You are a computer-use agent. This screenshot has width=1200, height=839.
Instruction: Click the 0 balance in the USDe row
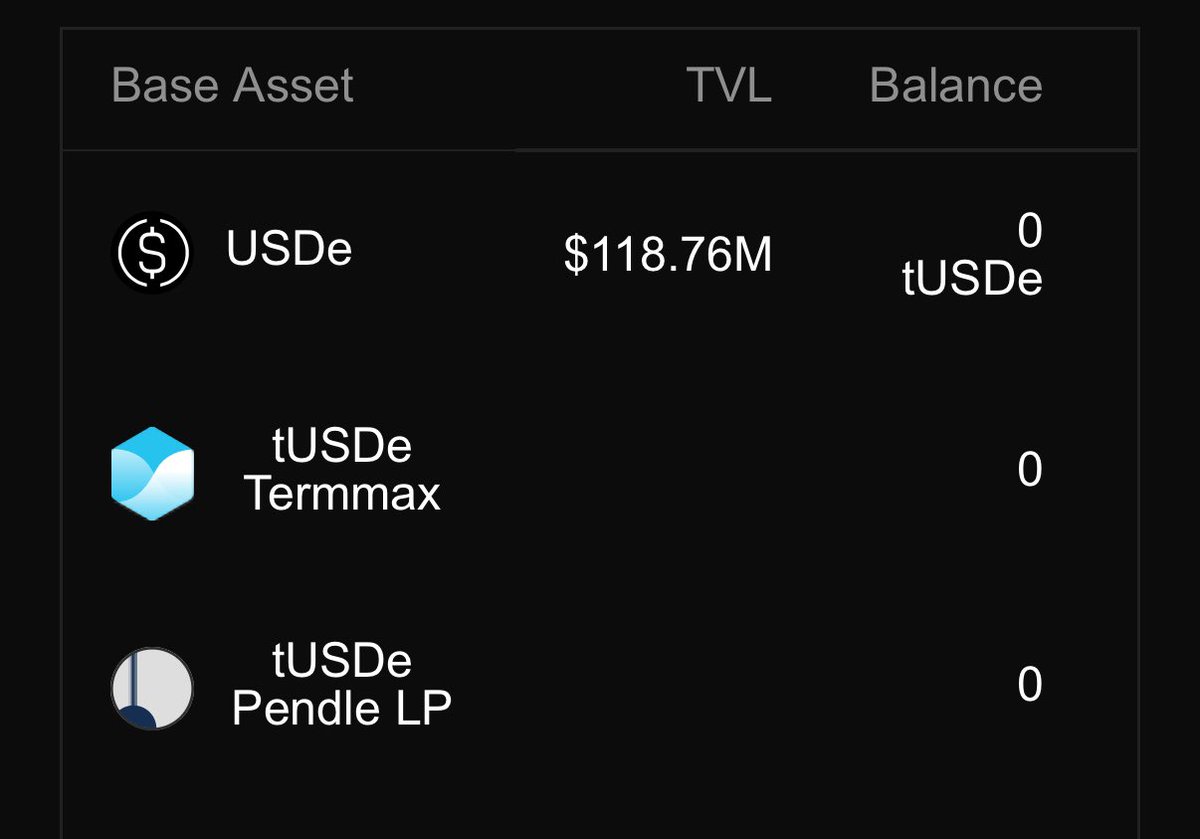pos(1030,232)
